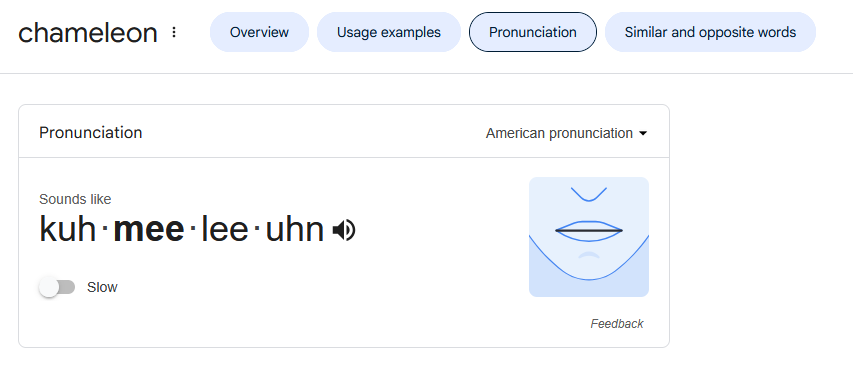Open the three-dot menu beside chameleon

[174, 32]
